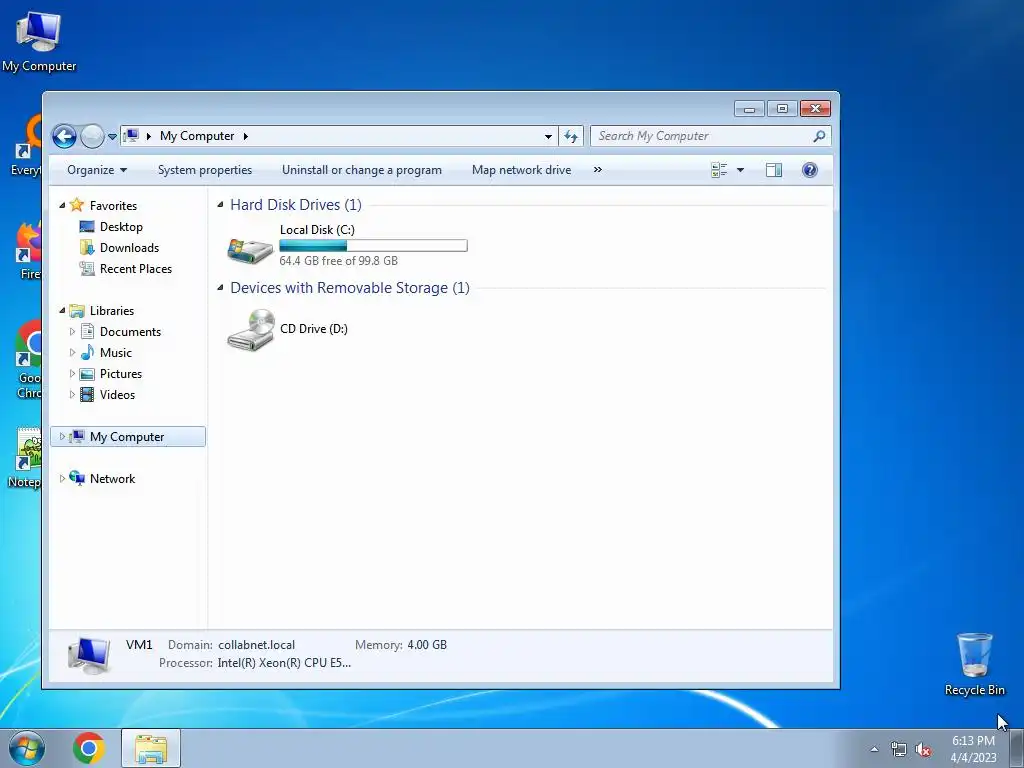This screenshot has height=768, width=1024.
Task: Open the recent pages dropdown arrow
Action: (112, 137)
